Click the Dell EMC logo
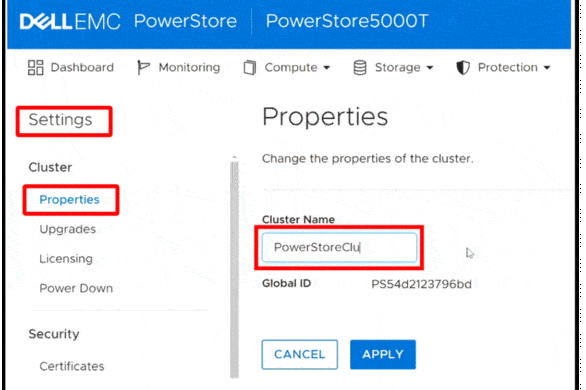Viewport: 586px width, 390px height. click(70, 21)
